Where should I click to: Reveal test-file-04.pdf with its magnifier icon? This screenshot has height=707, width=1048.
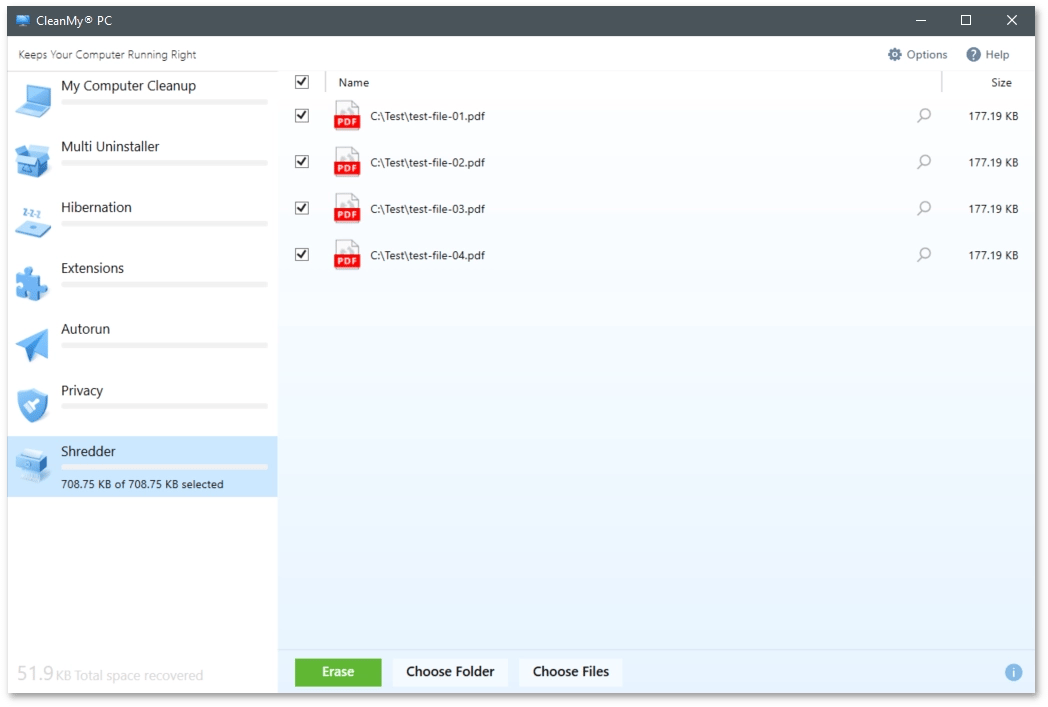click(x=924, y=255)
